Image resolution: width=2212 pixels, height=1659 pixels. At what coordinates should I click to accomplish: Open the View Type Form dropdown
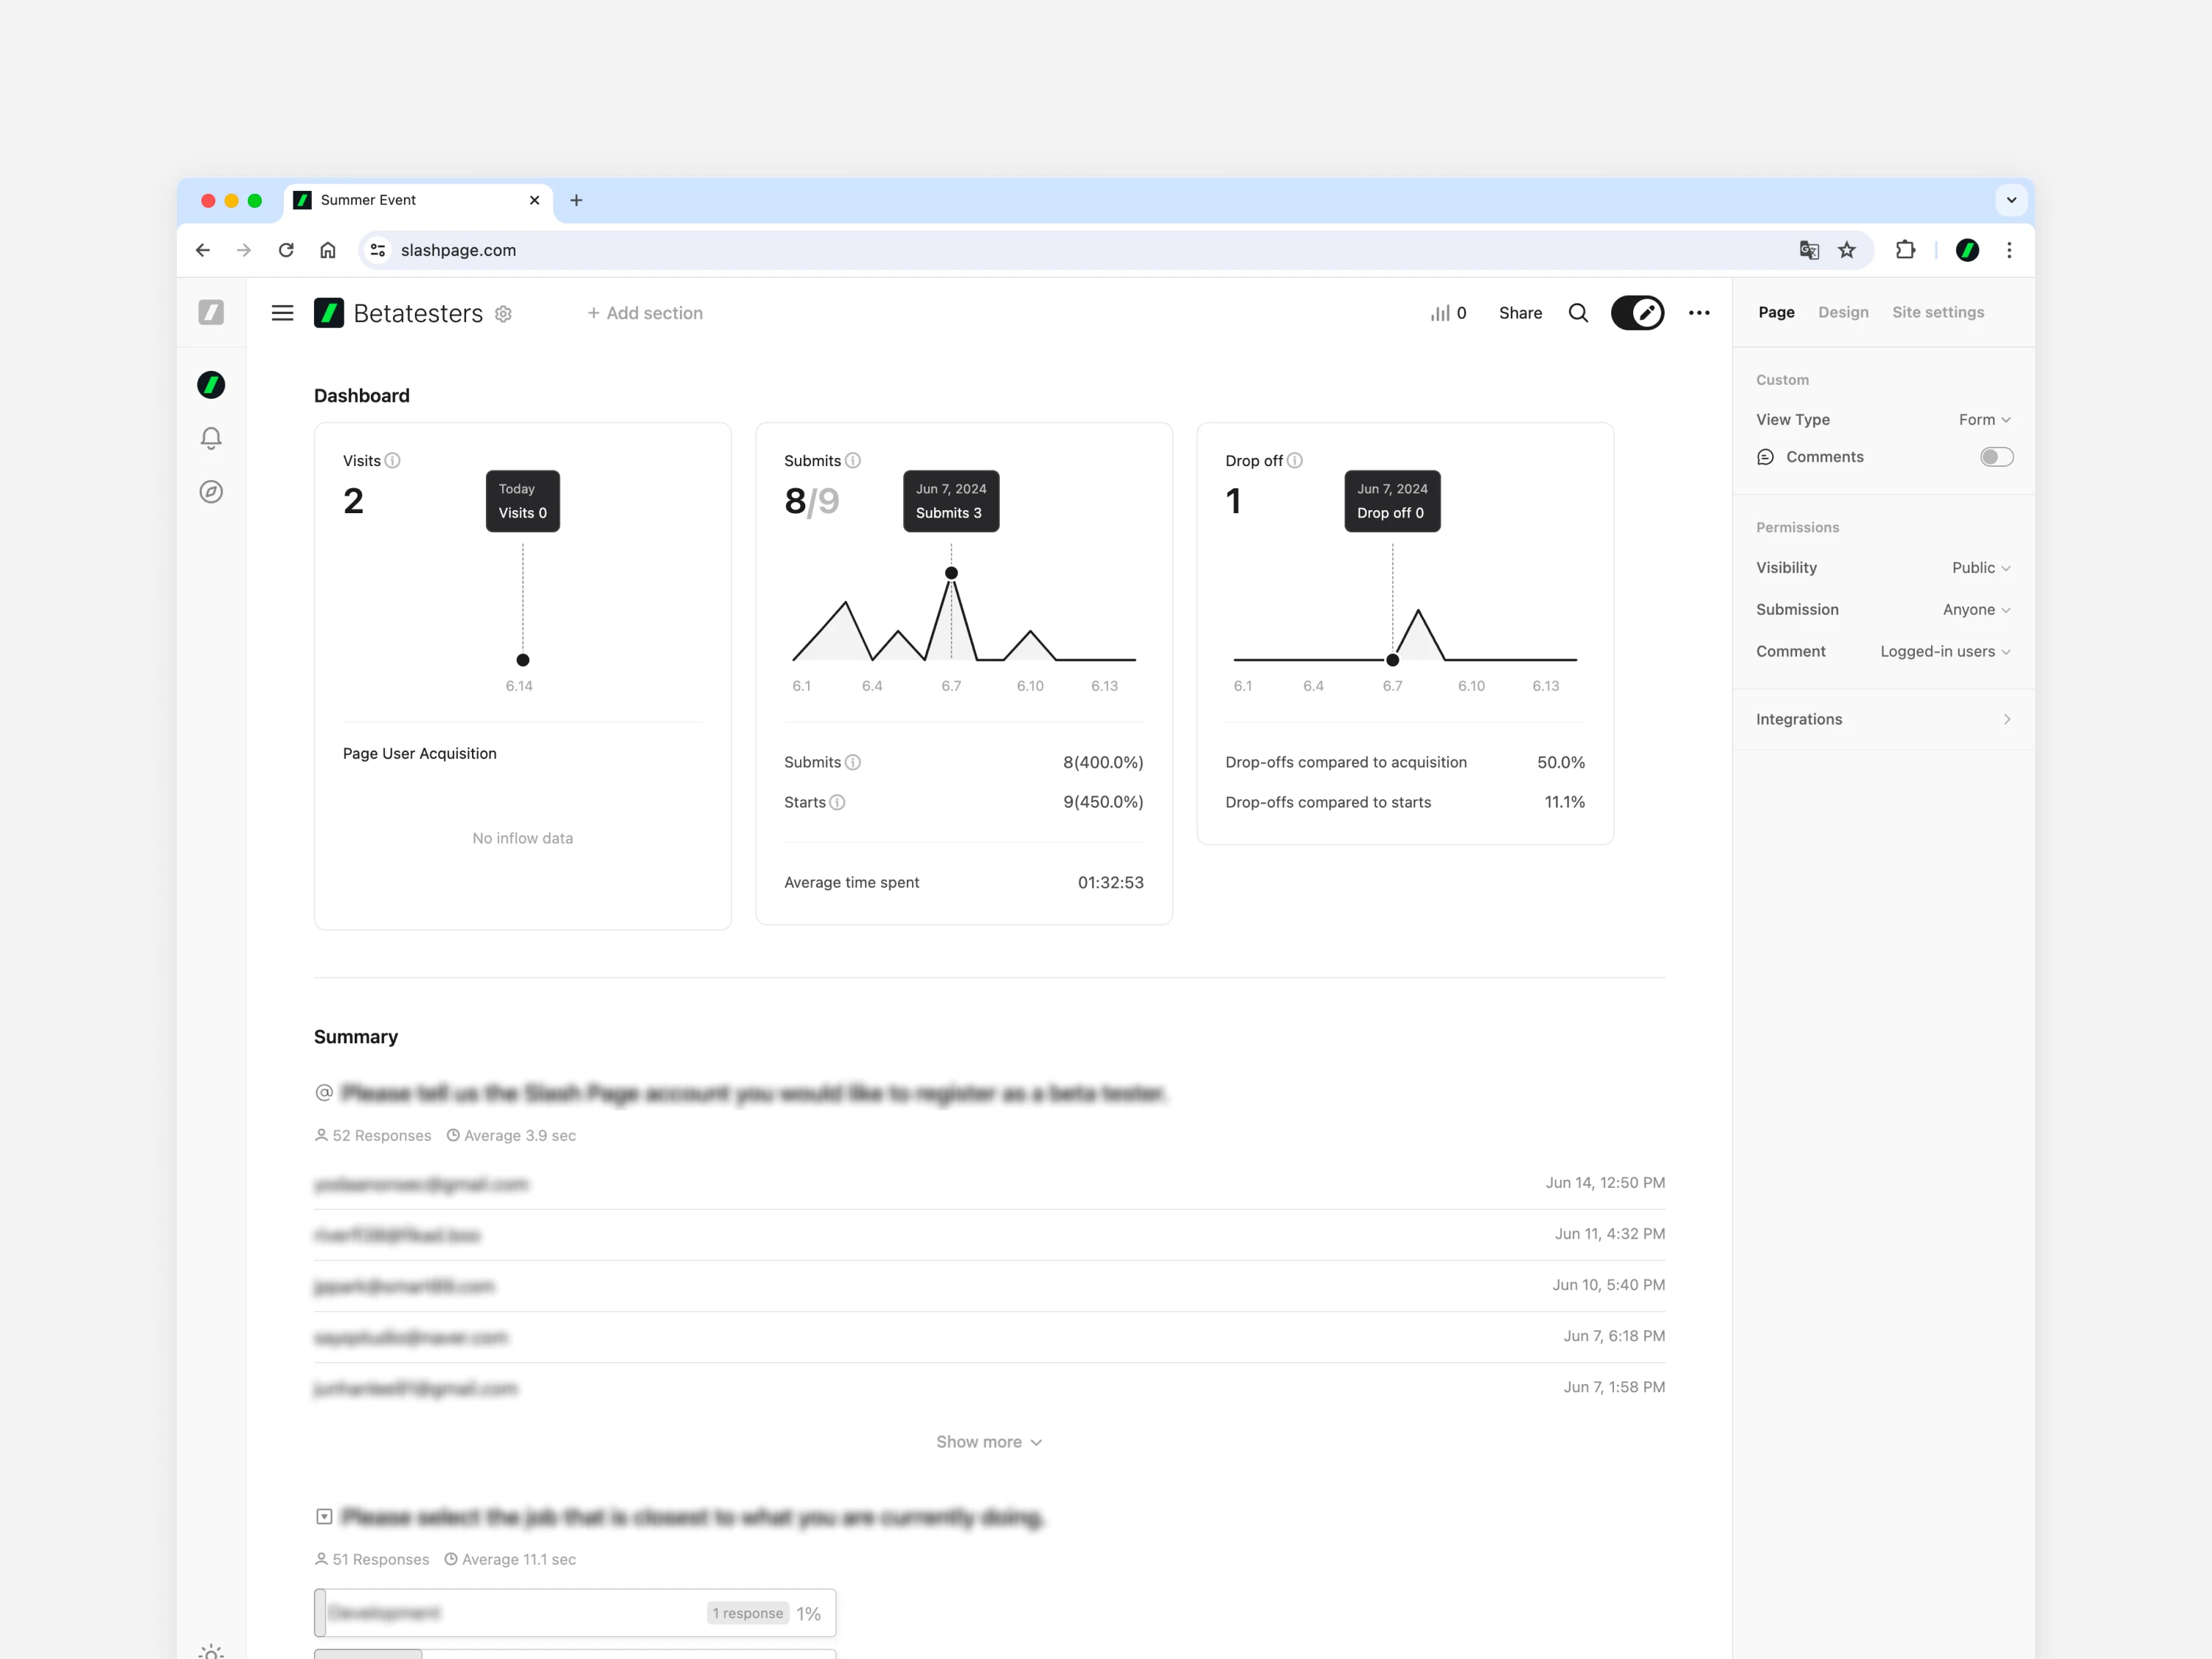[1984, 420]
